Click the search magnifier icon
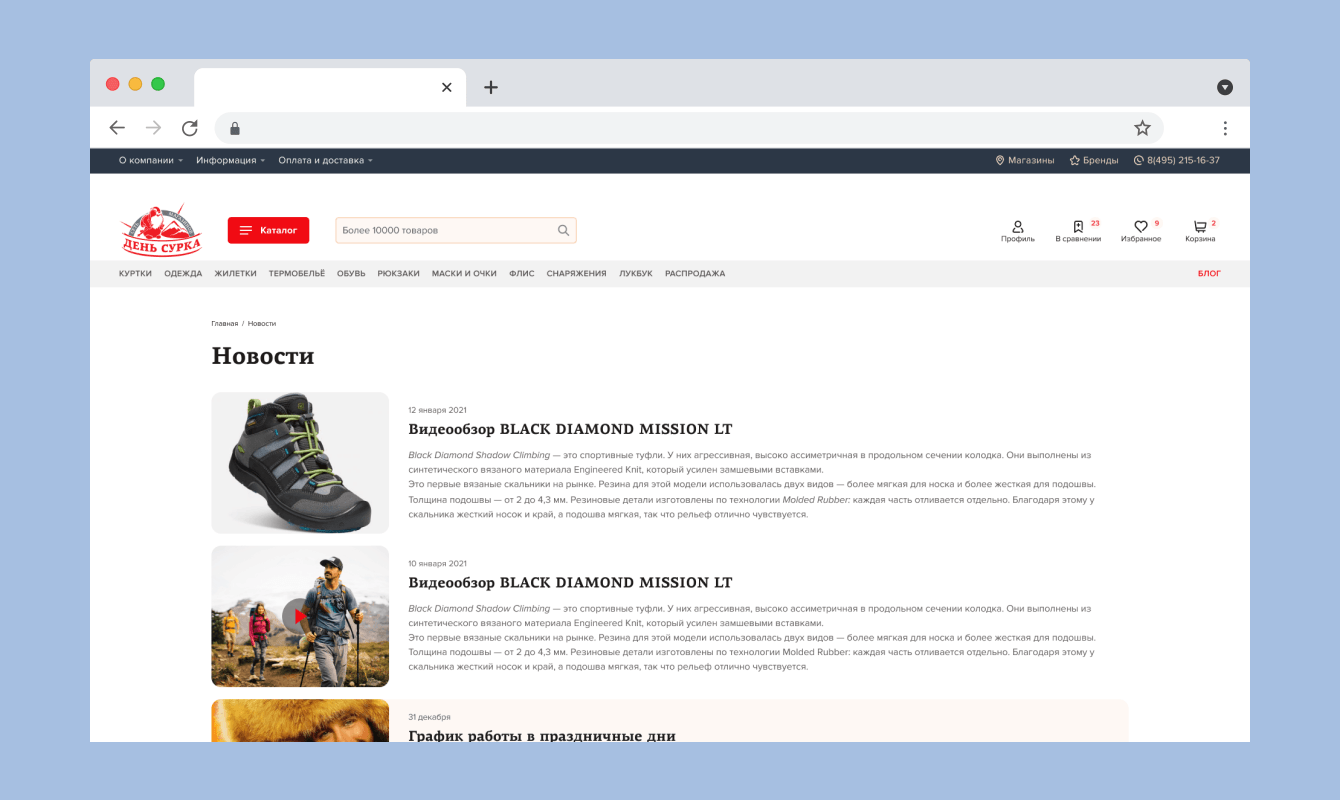 coord(564,231)
